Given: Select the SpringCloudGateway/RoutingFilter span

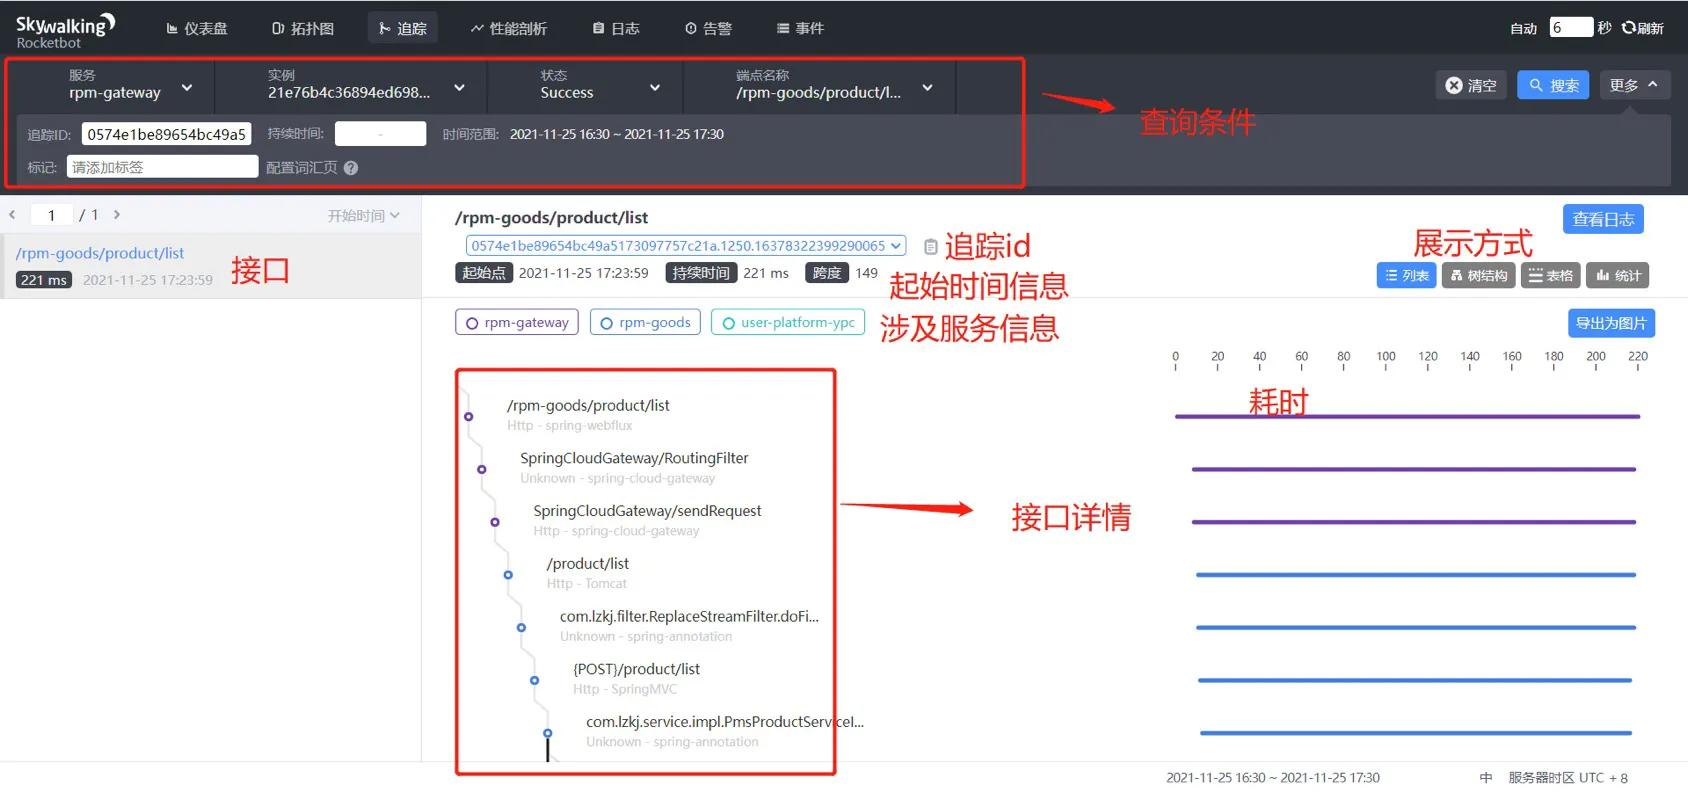Looking at the screenshot, I should point(634,467).
